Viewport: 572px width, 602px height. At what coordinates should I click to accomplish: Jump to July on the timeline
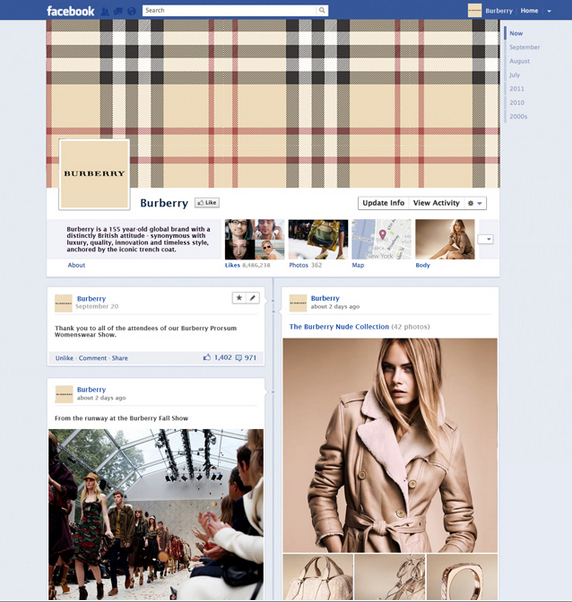[x=514, y=75]
